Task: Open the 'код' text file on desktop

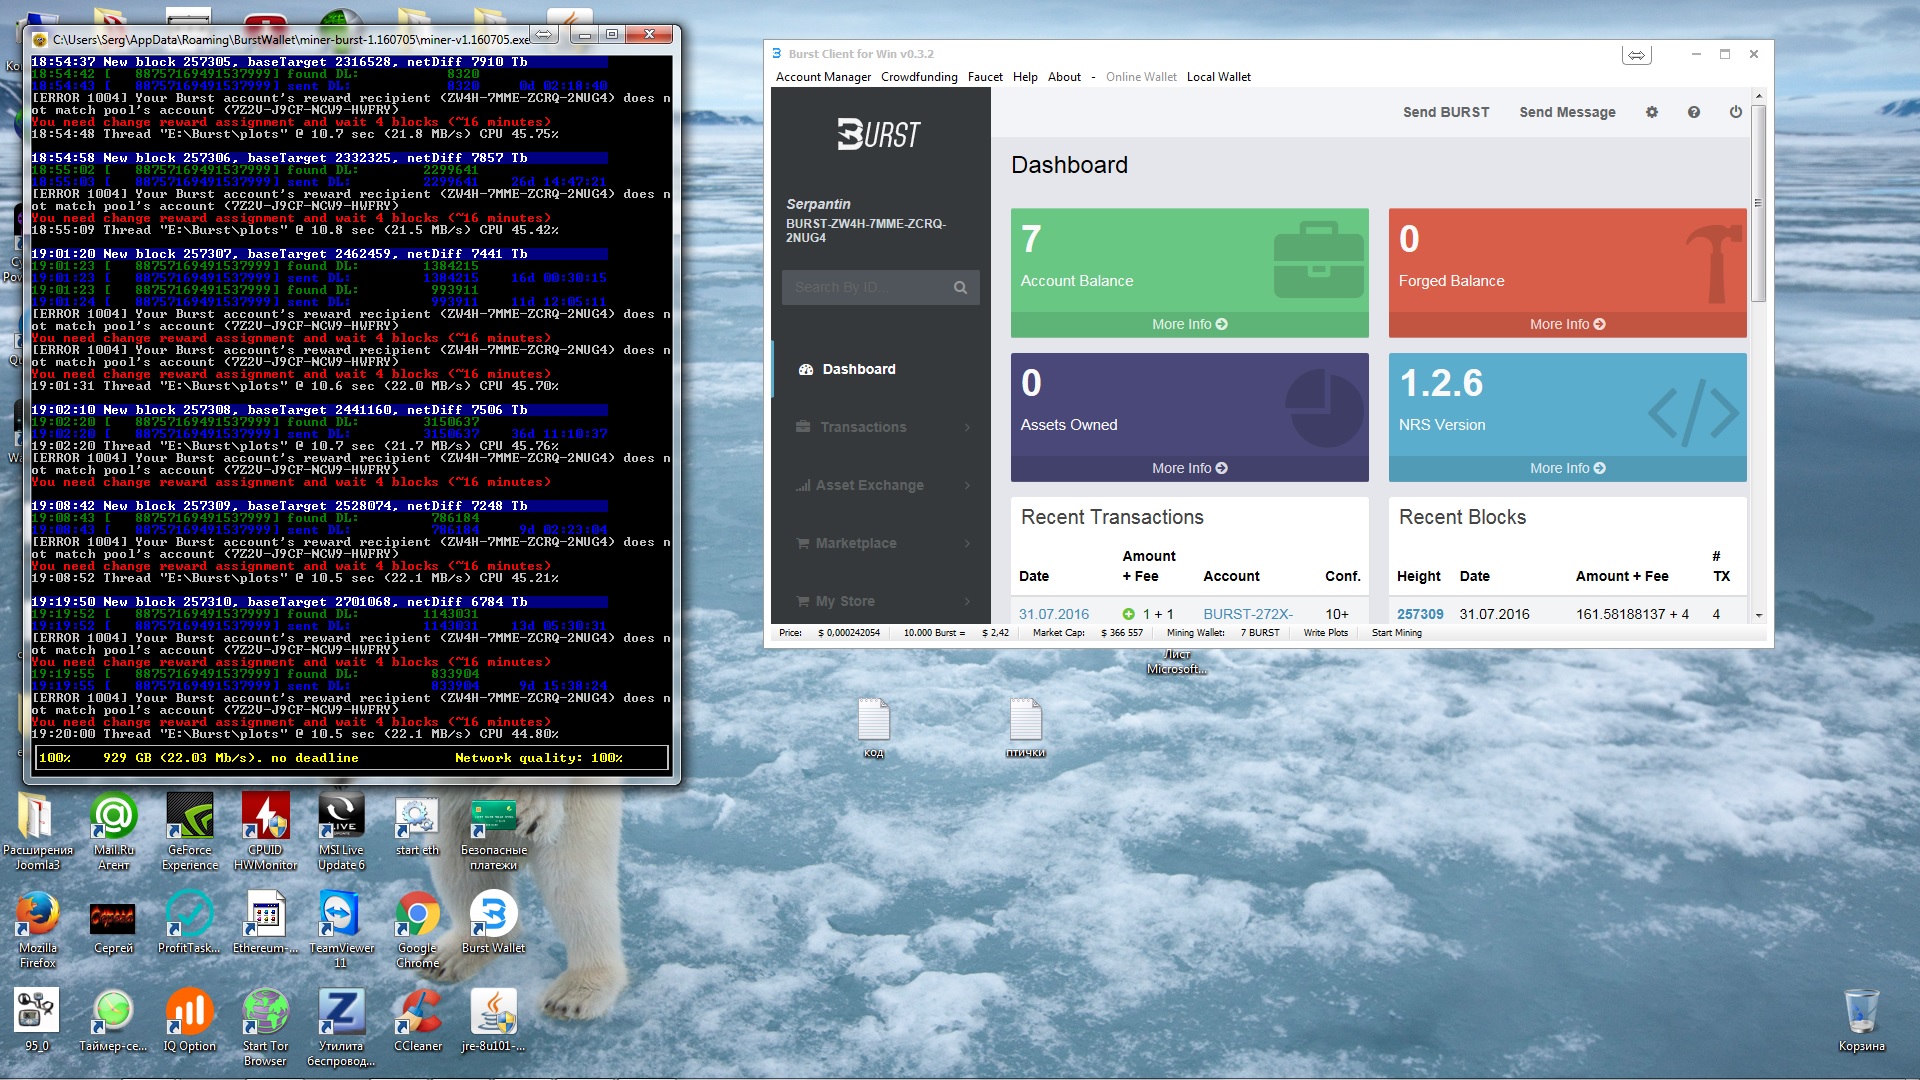Action: pyautogui.click(x=873, y=727)
